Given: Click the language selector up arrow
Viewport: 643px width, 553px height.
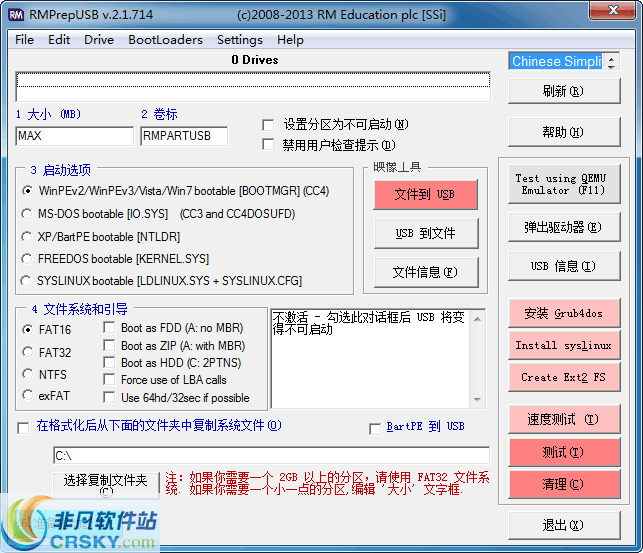Looking at the screenshot, I should click(611, 58).
